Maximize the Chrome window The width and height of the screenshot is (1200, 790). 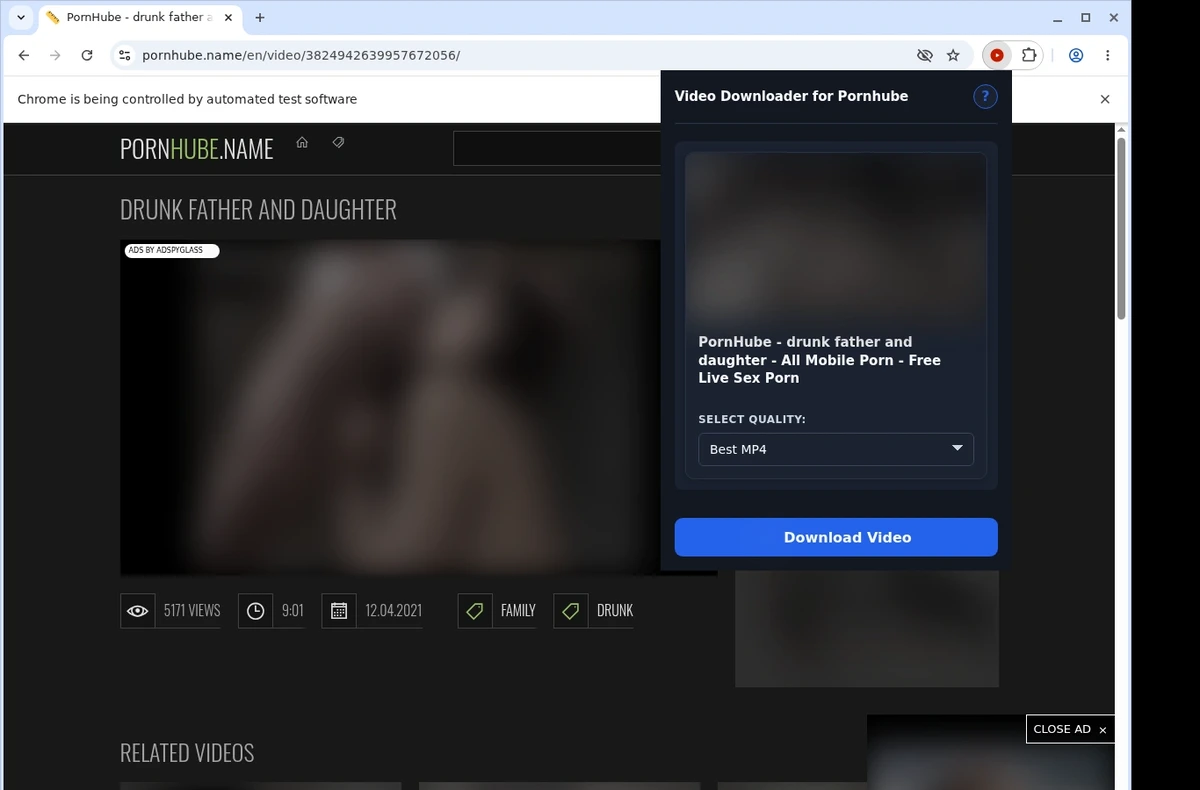(1086, 18)
